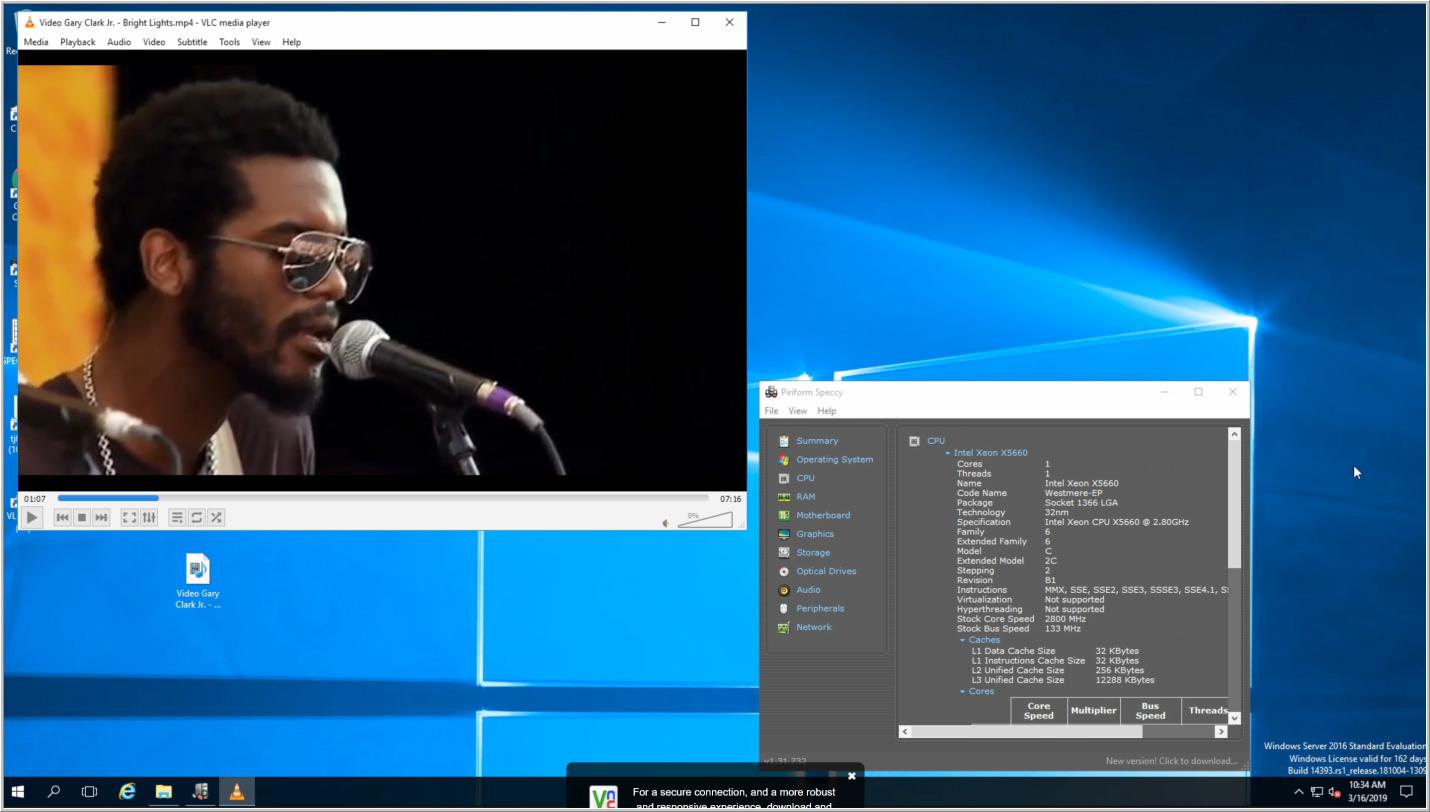The width and height of the screenshot is (1430, 812).
Task: Select Motherboard icon in Speccy sidebar
Action: 784,516
